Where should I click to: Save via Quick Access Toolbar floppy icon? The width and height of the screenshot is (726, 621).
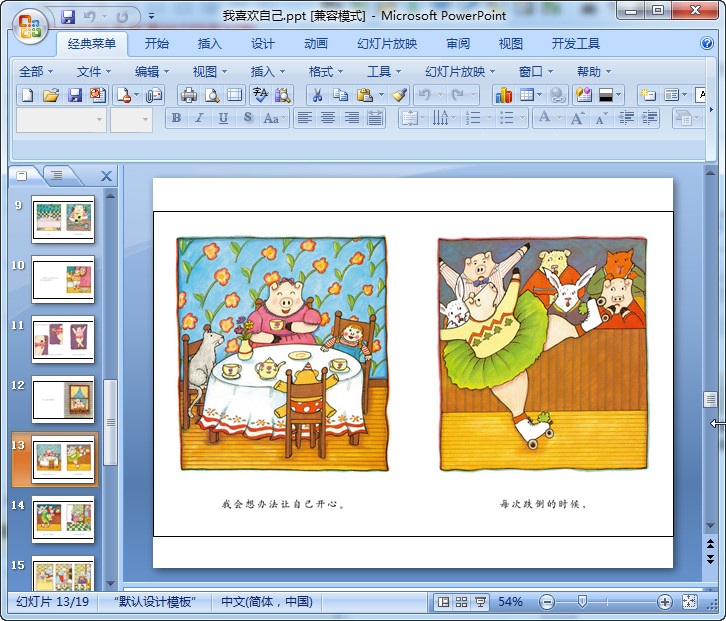click(x=68, y=17)
